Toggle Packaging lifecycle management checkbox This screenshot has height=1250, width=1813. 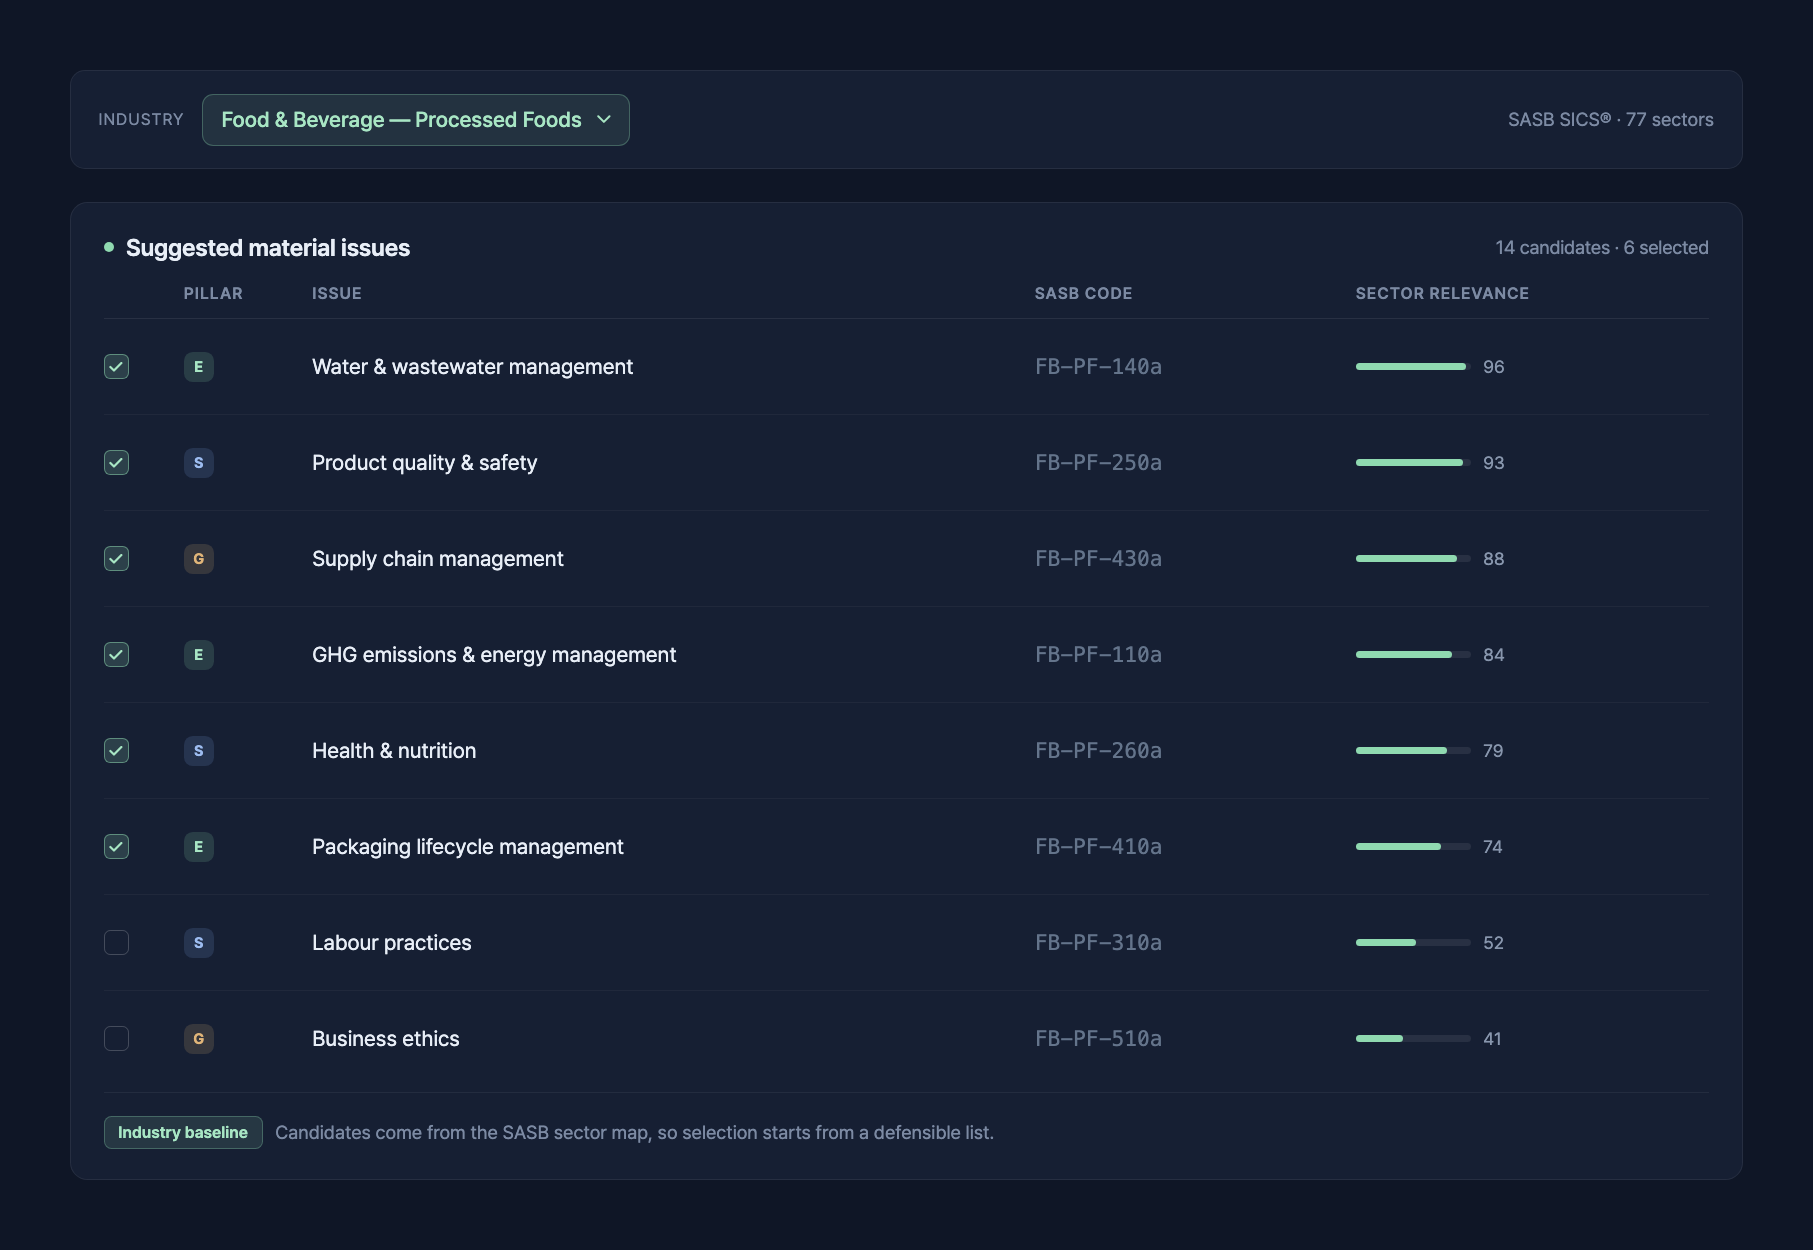coord(116,847)
